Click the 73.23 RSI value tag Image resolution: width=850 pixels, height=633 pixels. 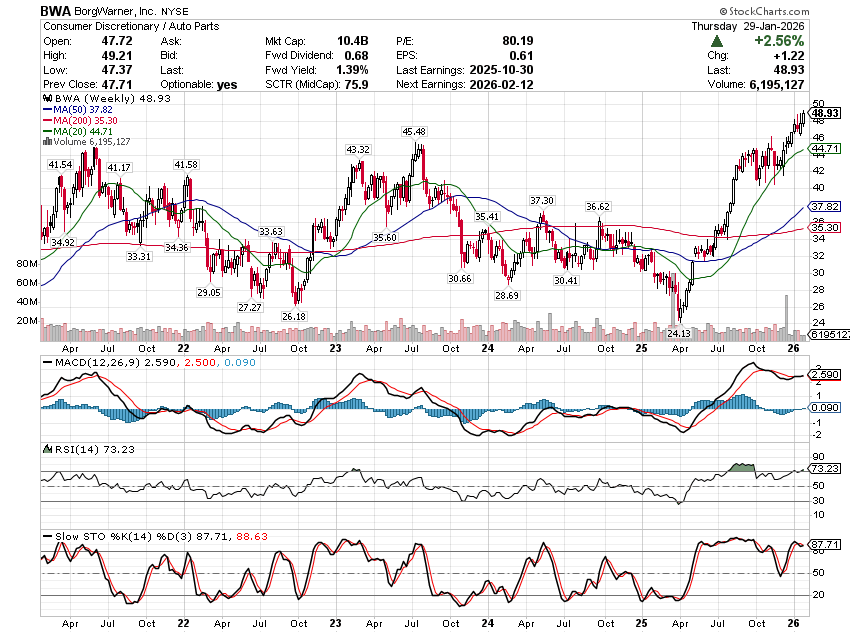click(825, 468)
